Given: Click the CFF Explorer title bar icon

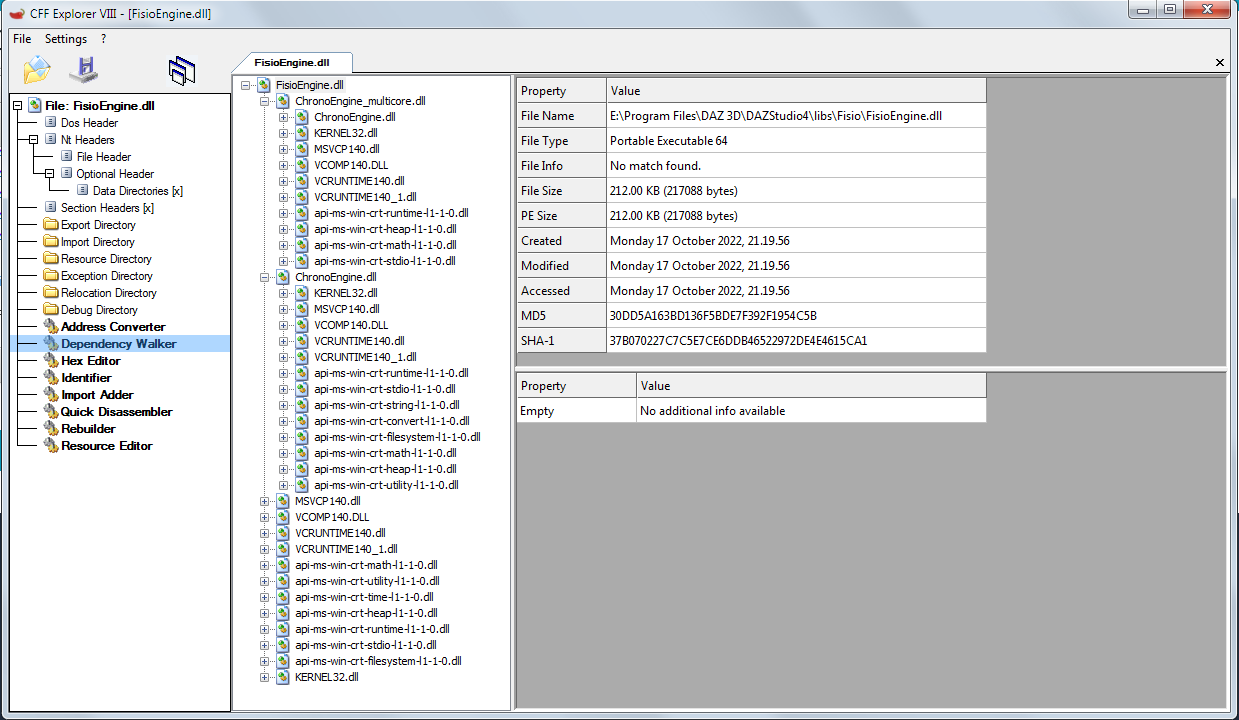Looking at the screenshot, I should point(16,15).
